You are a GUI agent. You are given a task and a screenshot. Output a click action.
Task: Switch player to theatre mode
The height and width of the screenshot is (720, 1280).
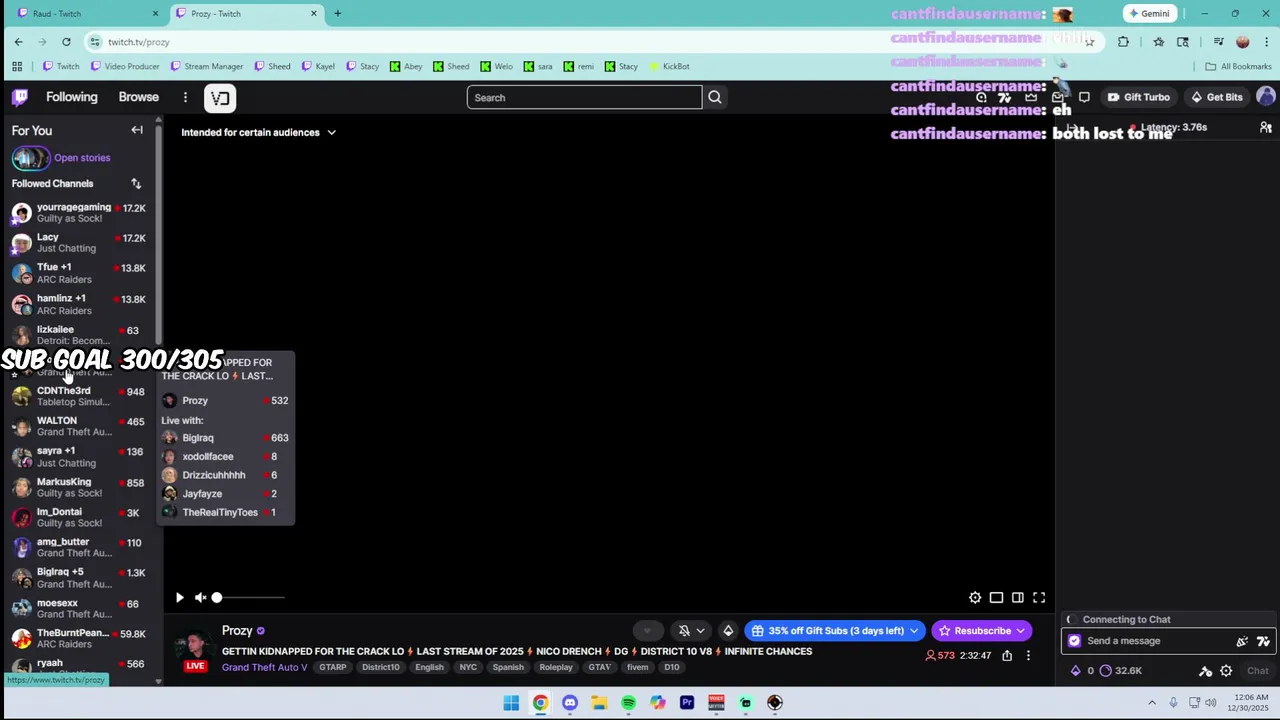point(1017,598)
